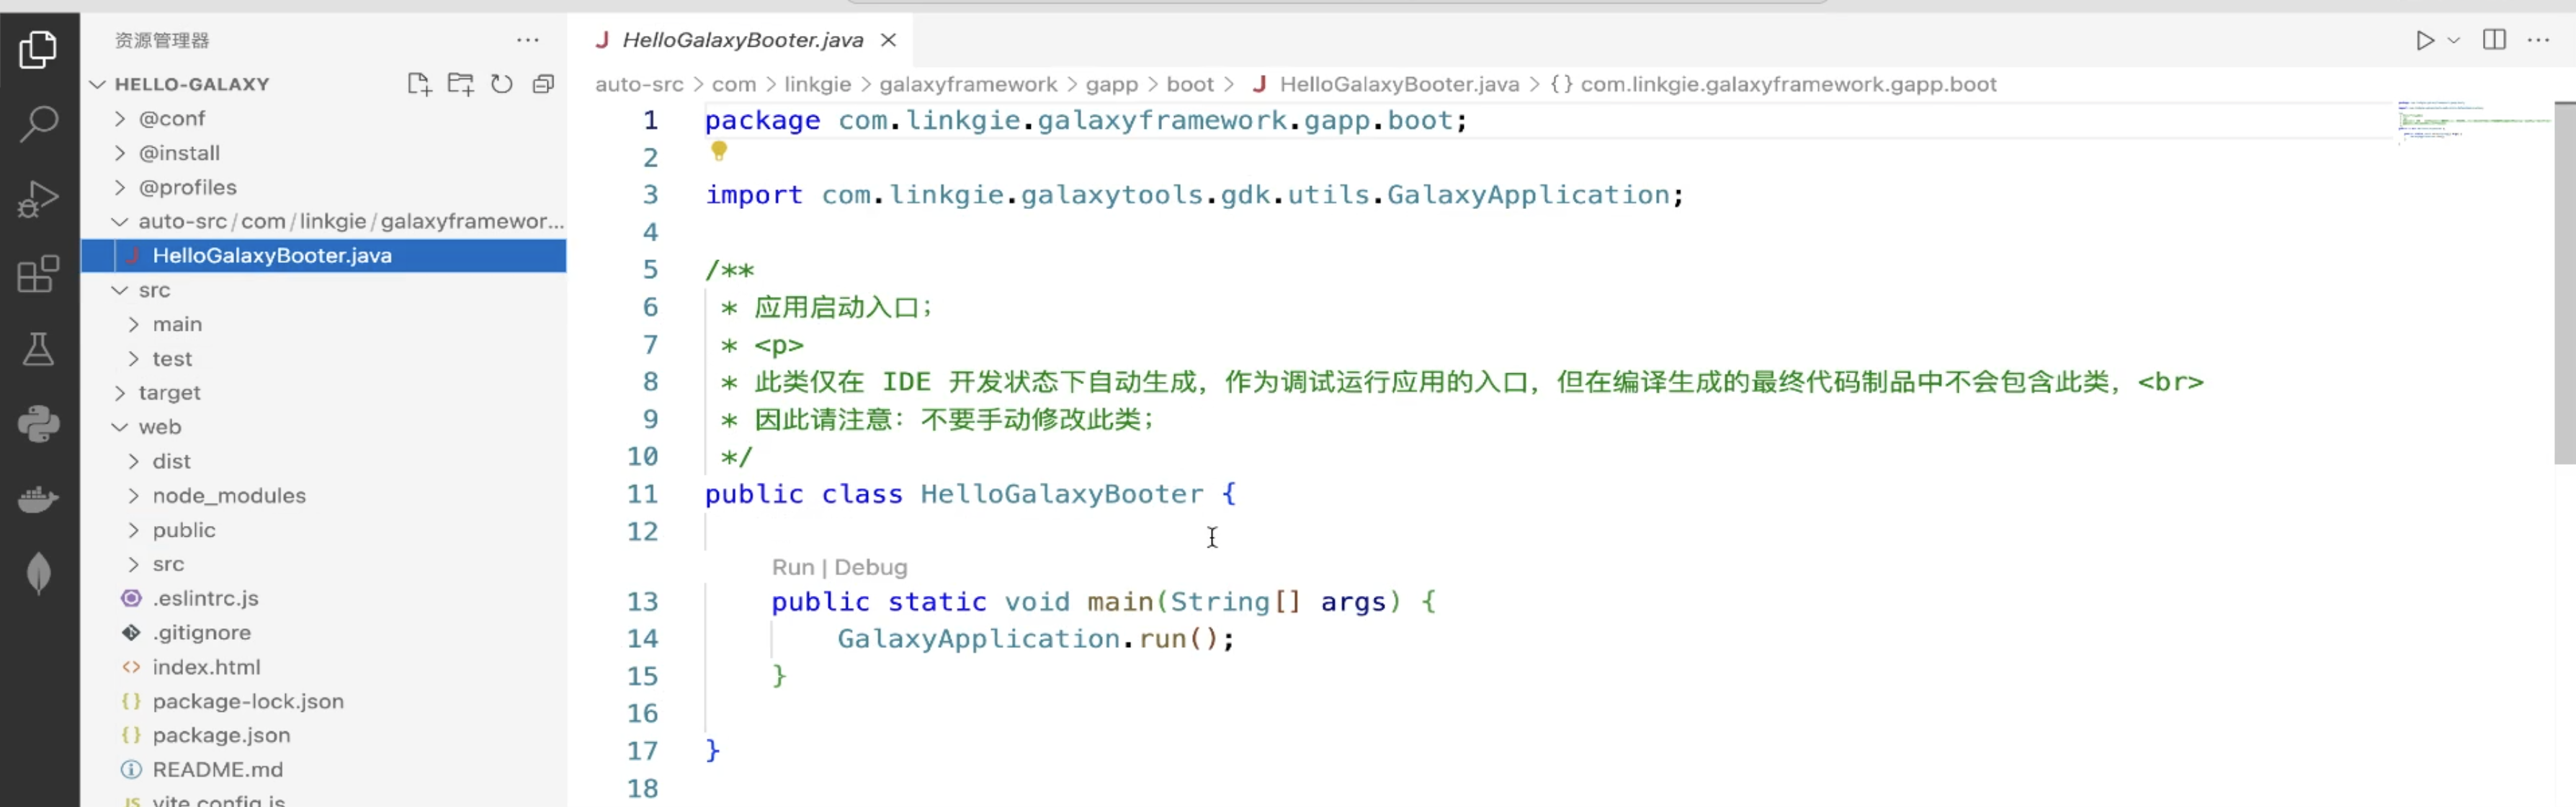Open the Extensions view

click(38, 274)
